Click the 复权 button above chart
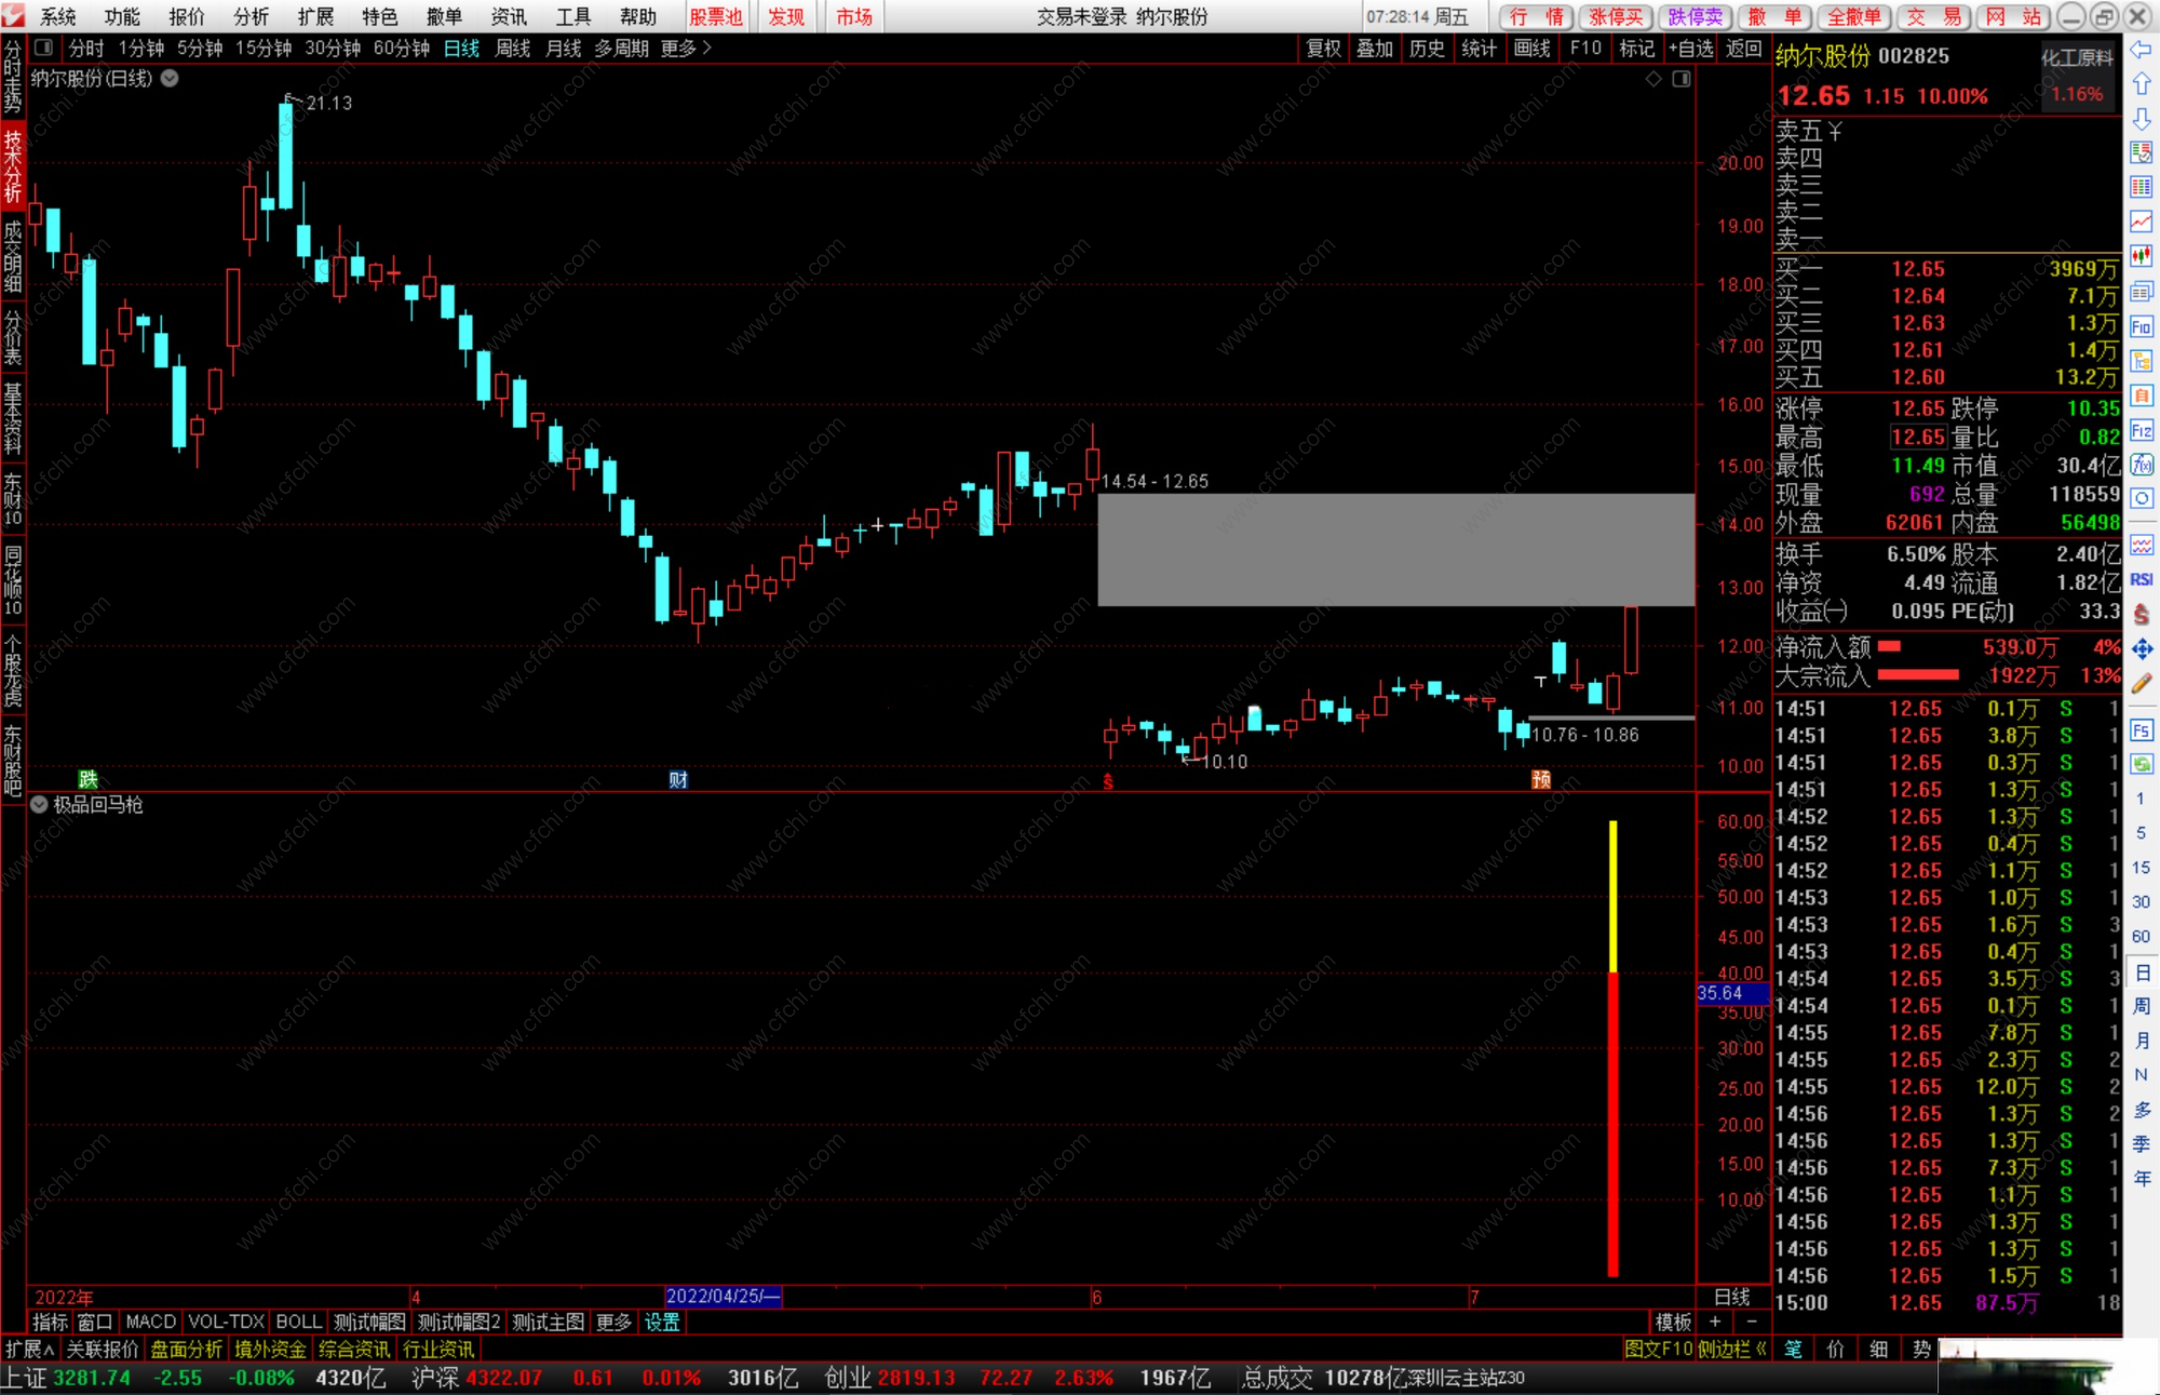This screenshot has height=1395, width=2160. coord(1322,48)
